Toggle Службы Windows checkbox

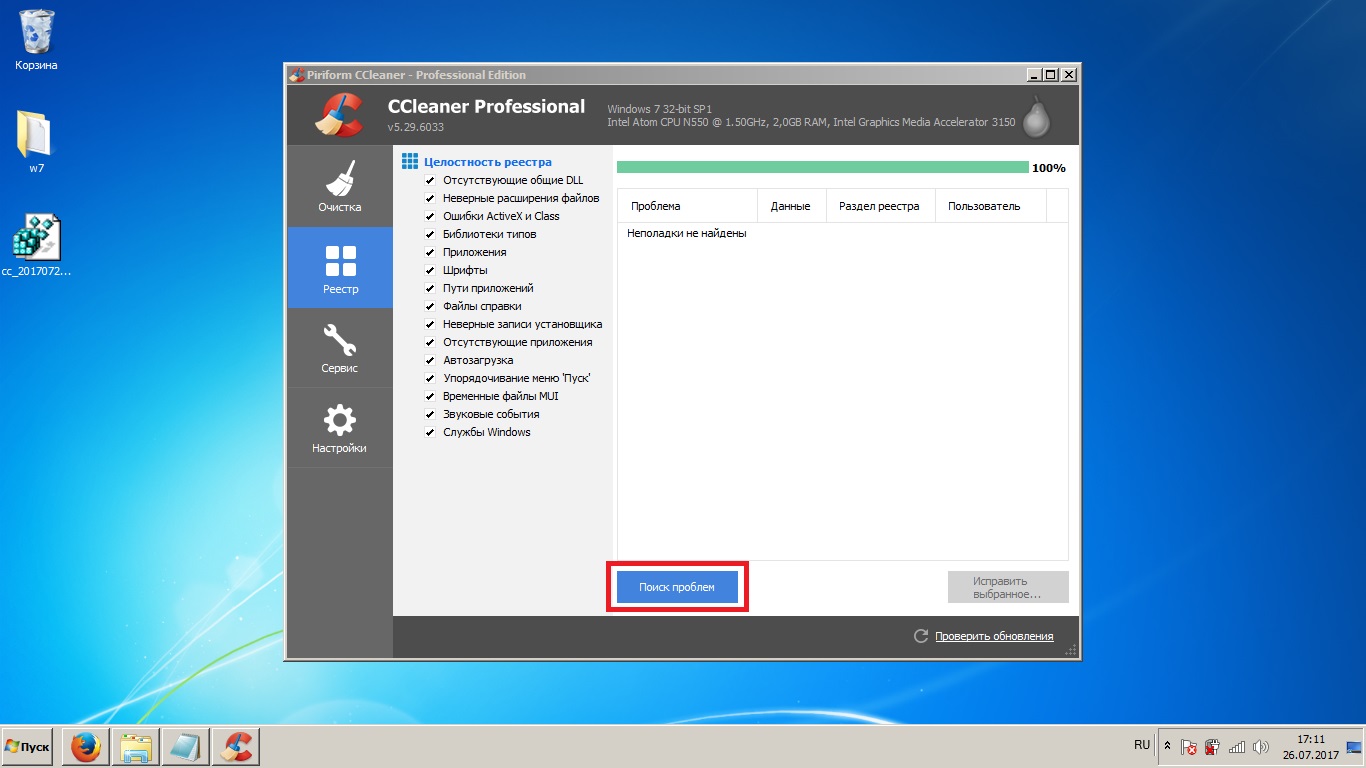[430, 432]
